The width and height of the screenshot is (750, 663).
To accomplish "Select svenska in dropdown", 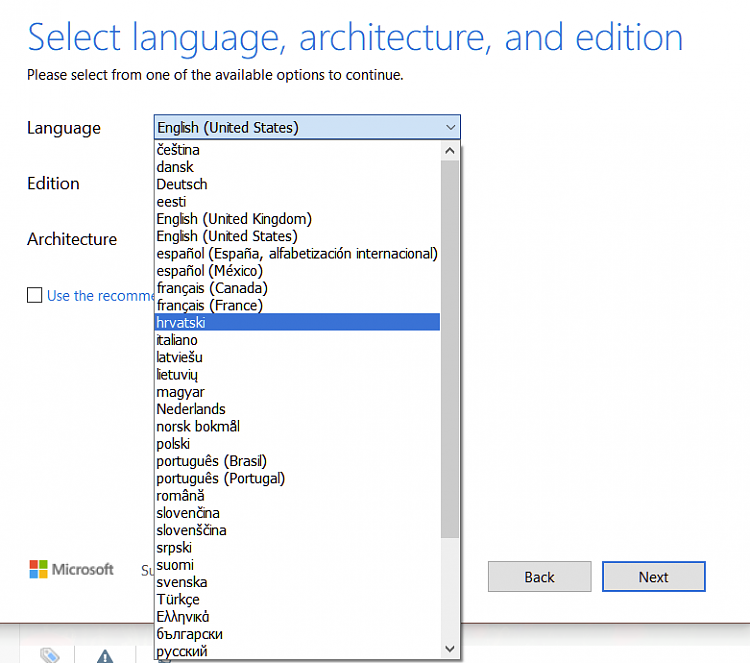I will click(x=298, y=582).
